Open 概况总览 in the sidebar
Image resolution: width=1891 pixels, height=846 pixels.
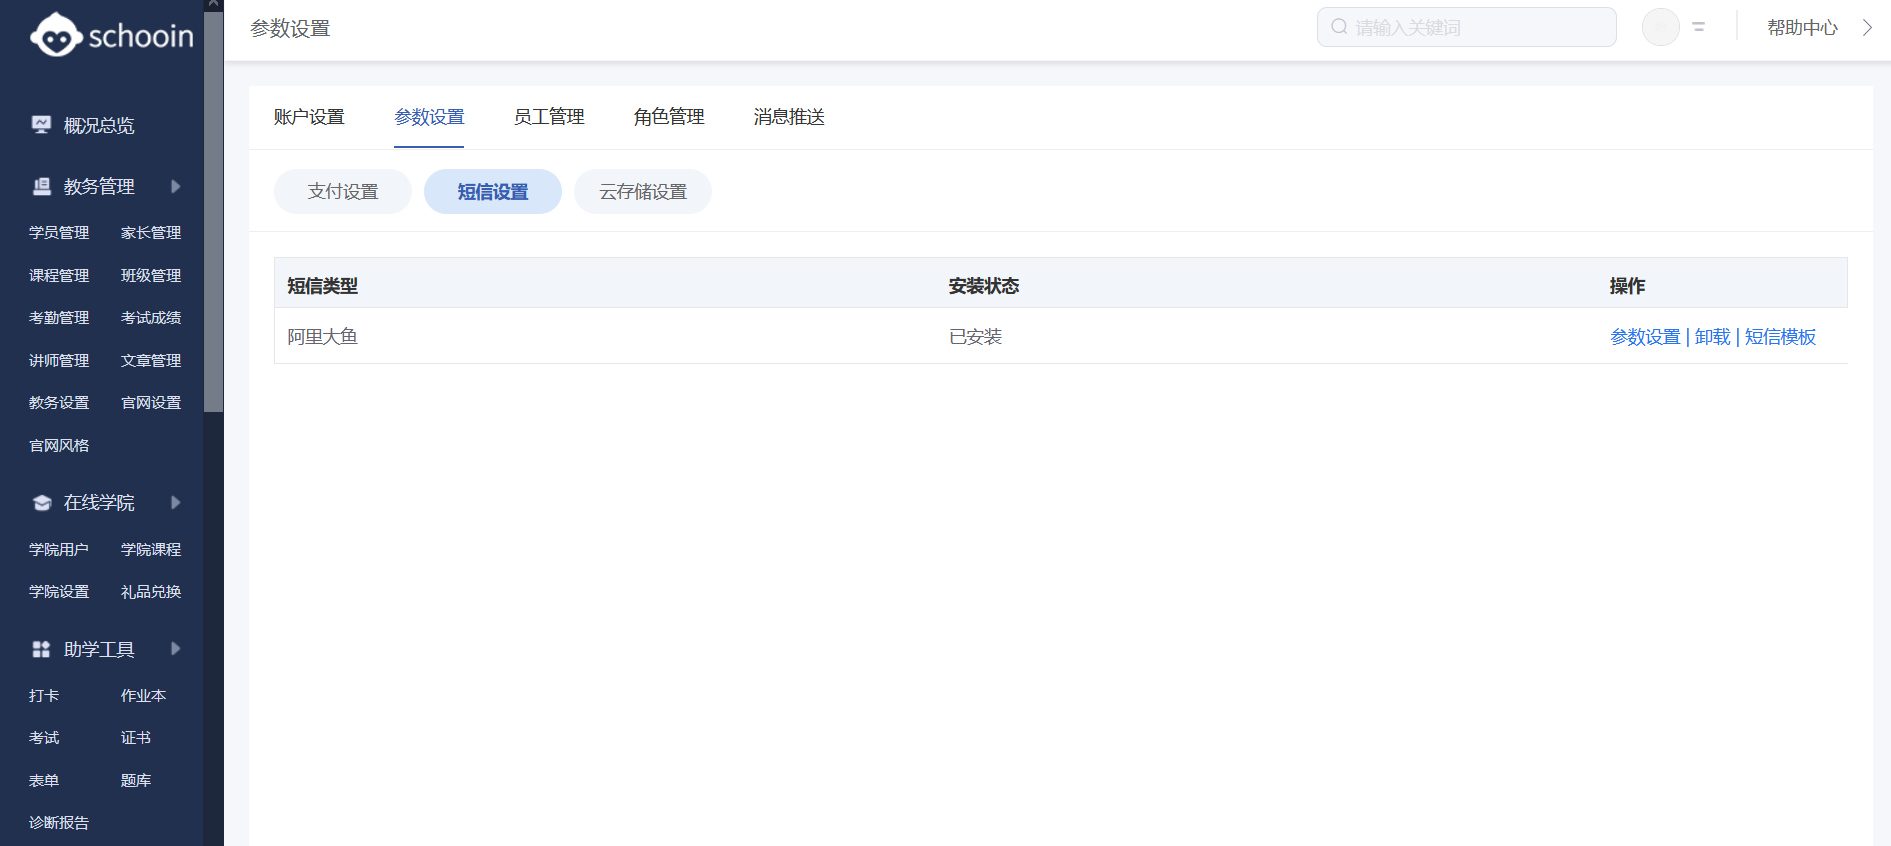(x=99, y=125)
